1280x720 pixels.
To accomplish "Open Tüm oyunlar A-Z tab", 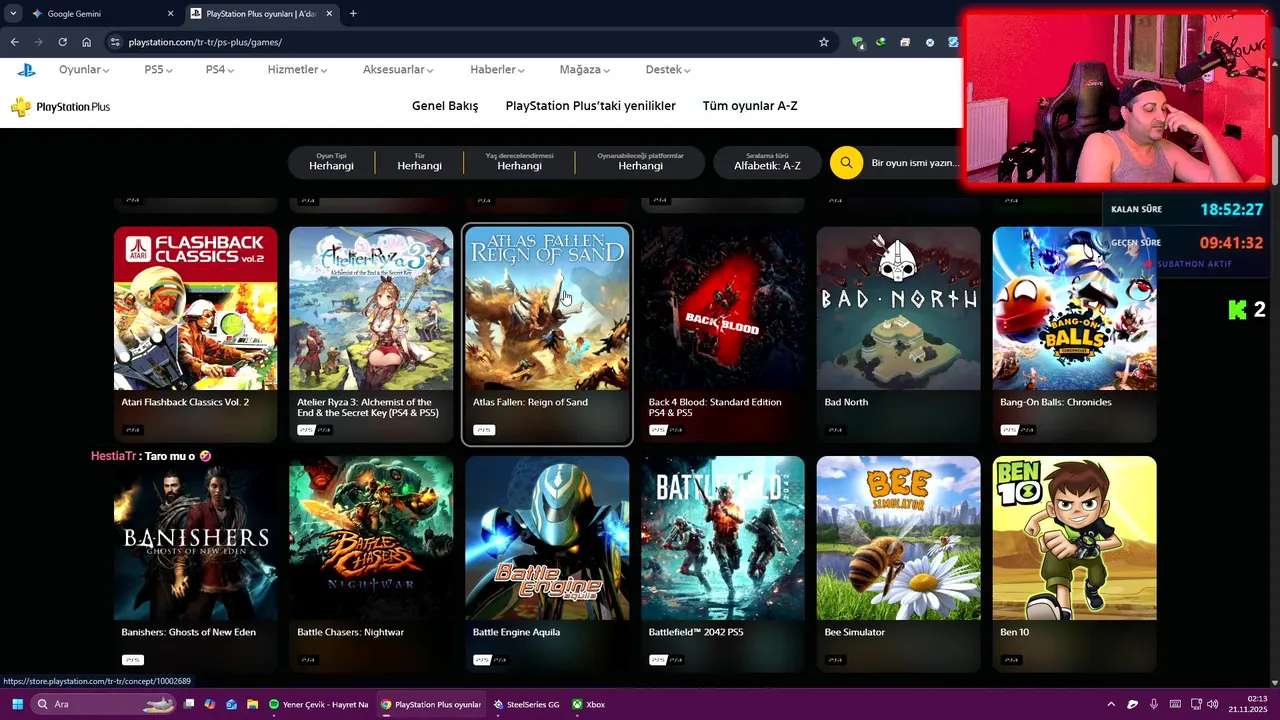I will click(x=750, y=106).
